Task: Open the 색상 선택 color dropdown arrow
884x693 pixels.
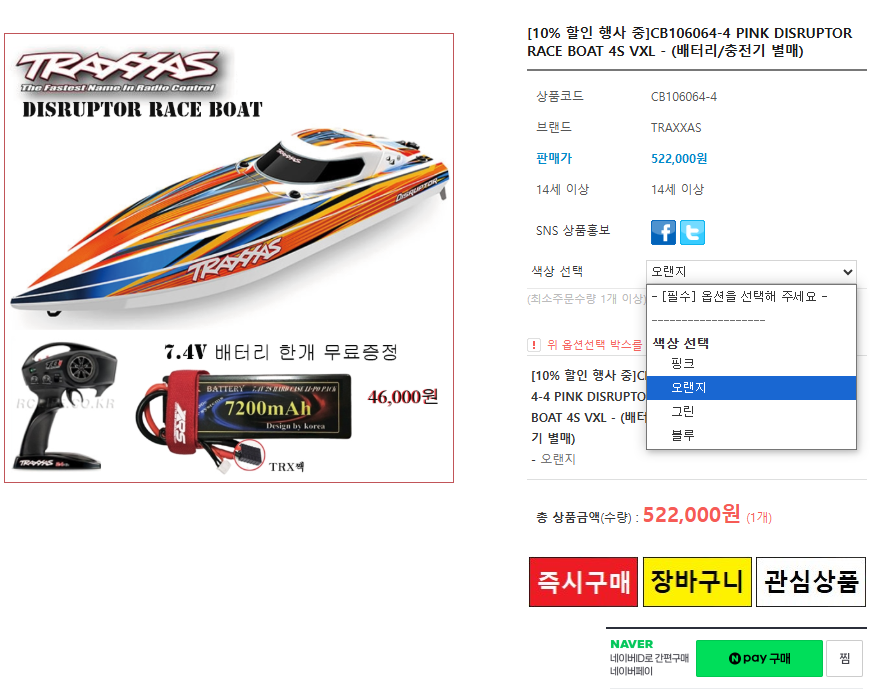Action: (x=847, y=272)
